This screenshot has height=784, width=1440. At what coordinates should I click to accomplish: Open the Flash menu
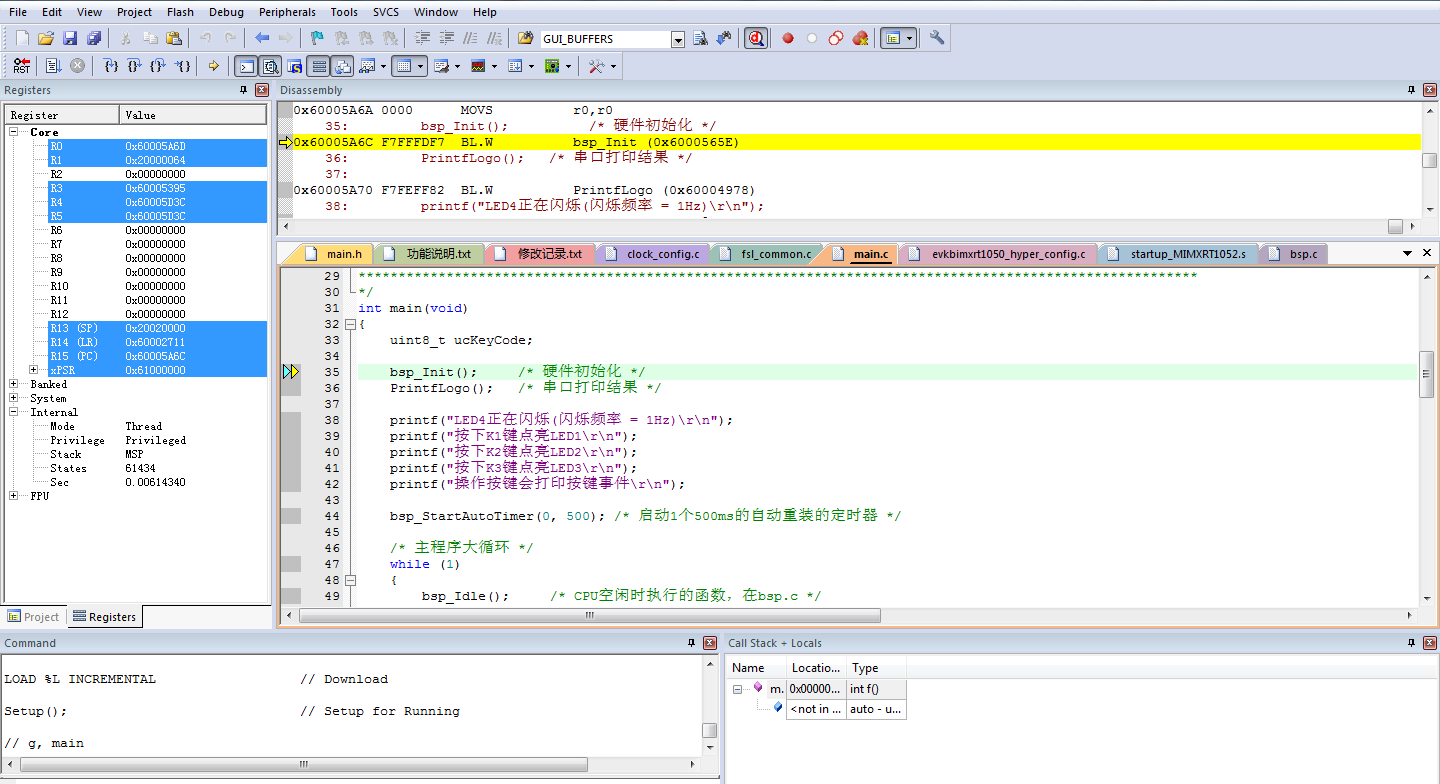181,12
